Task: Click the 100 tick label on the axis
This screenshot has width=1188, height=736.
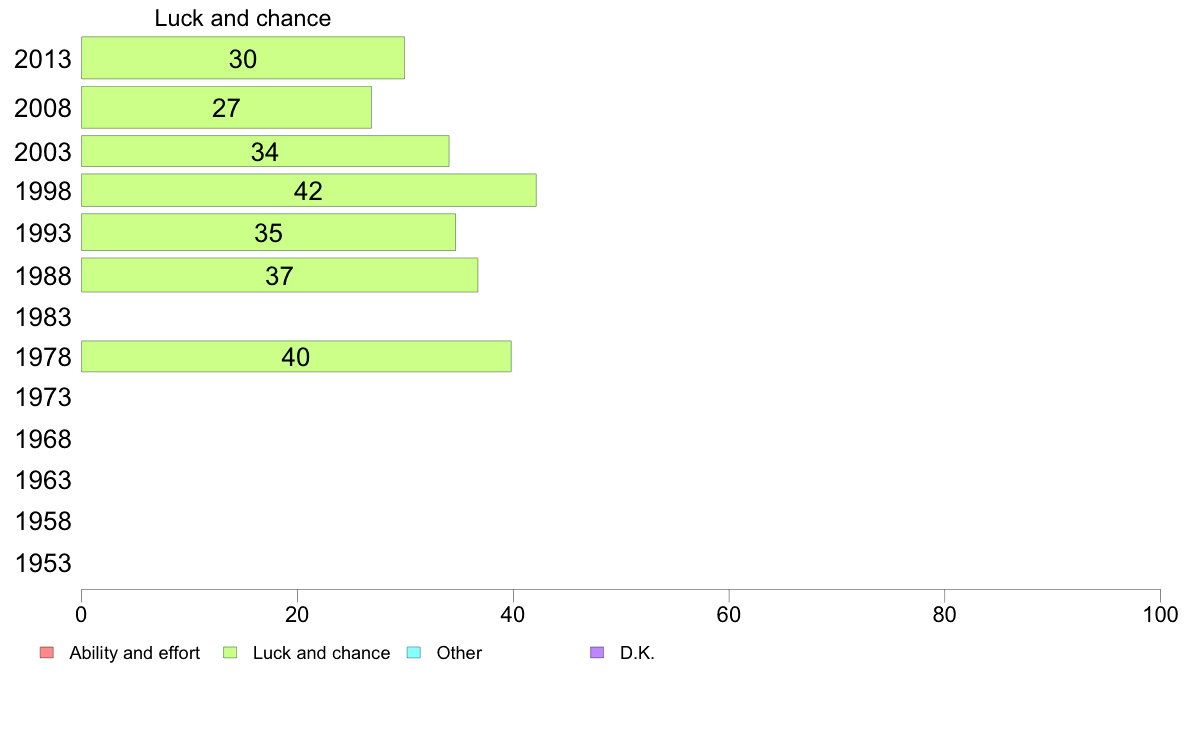Action: tap(1160, 615)
